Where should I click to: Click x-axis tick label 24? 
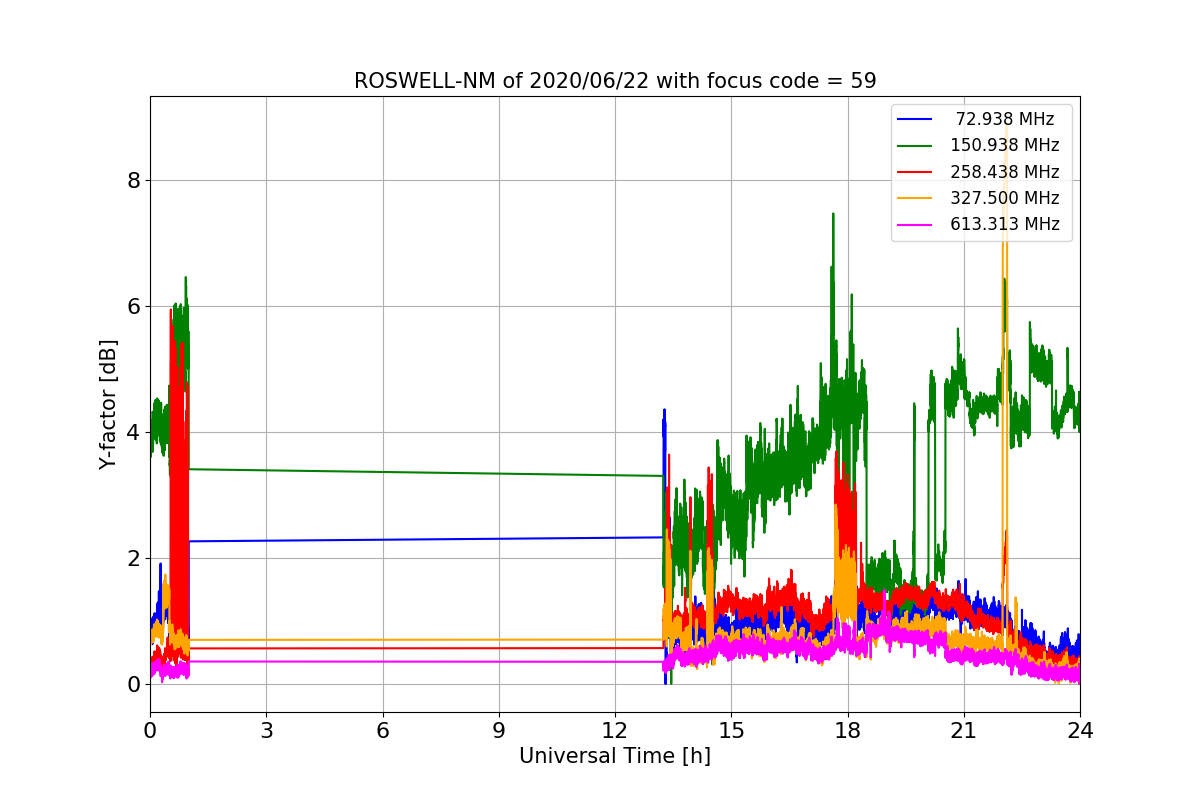pos(1080,729)
